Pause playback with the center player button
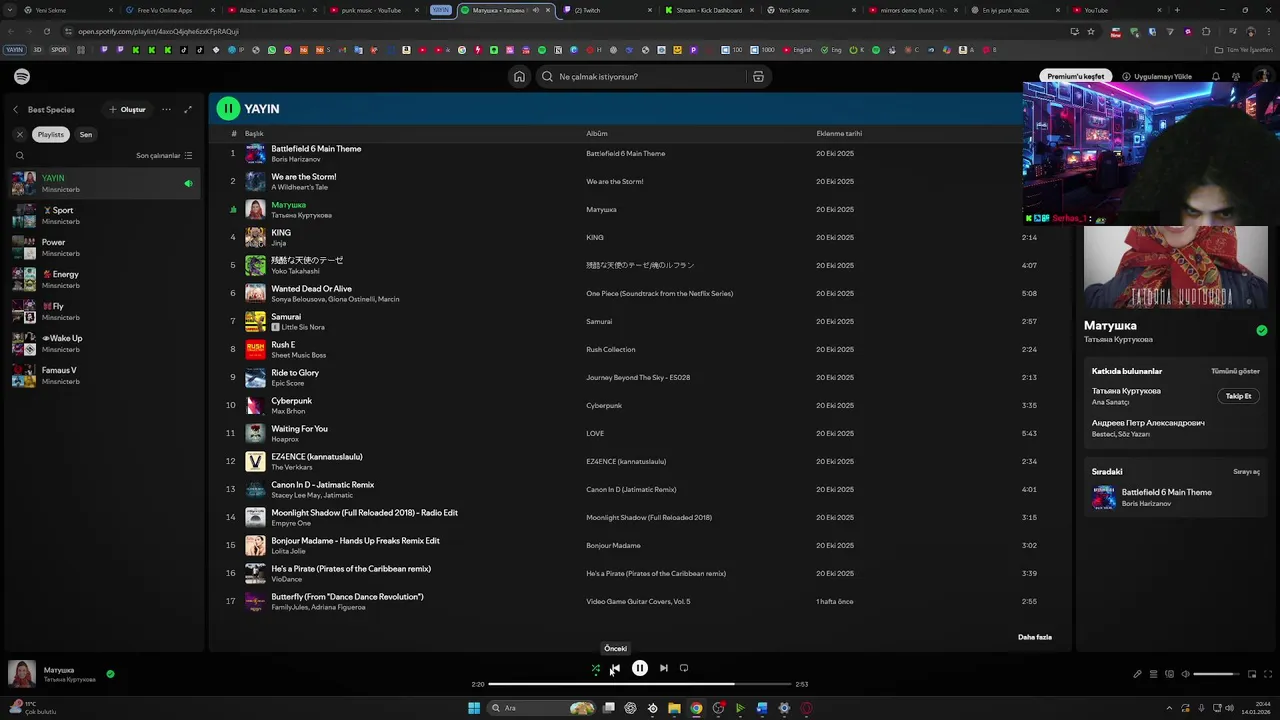The height and width of the screenshot is (720, 1280). point(640,668)
